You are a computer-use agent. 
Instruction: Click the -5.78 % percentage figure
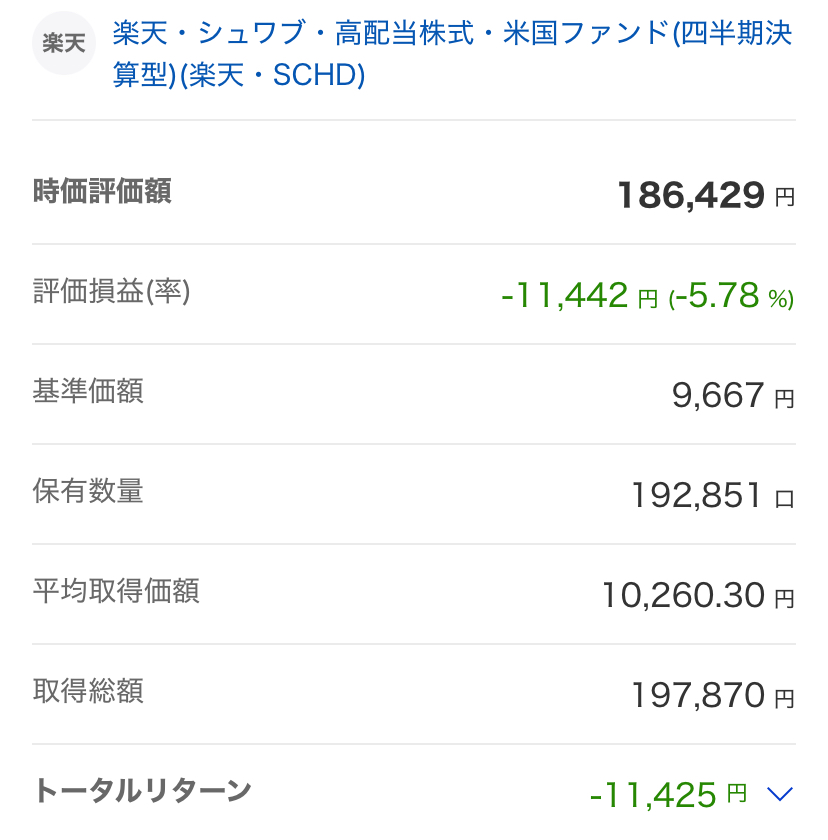[730, 295]
